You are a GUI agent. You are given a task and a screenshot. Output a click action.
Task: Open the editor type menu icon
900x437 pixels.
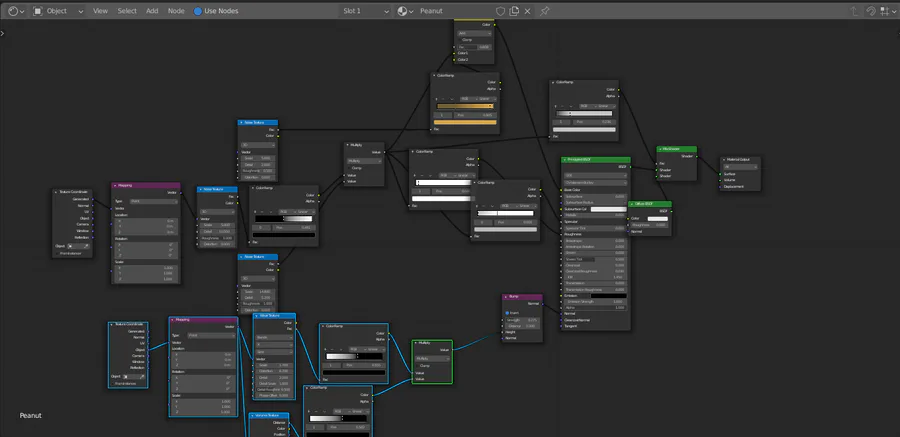15,11
